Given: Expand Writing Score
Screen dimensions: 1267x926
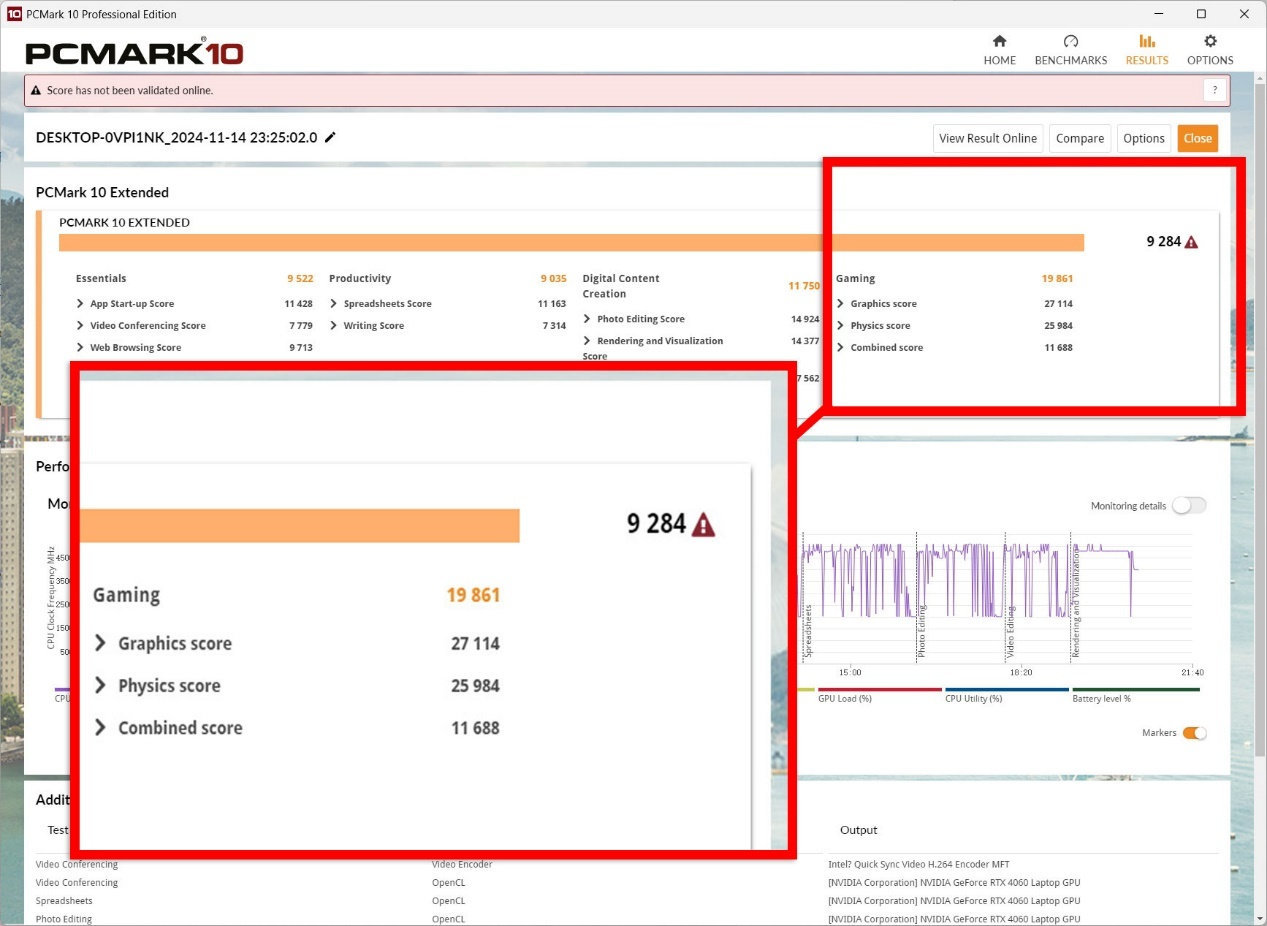Looking at the screenshot, I should pyautogui.click(x=333, y=325).
